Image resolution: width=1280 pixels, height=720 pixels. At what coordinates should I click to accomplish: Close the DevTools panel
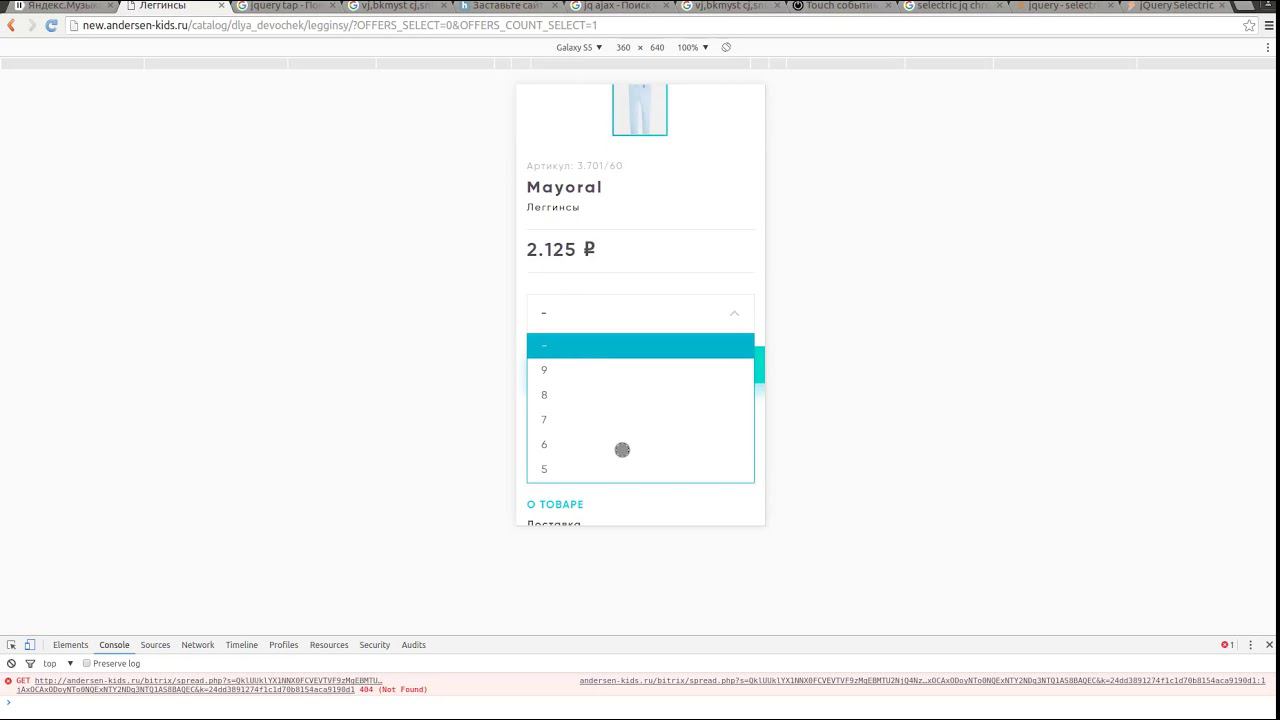pos(1269,645)
